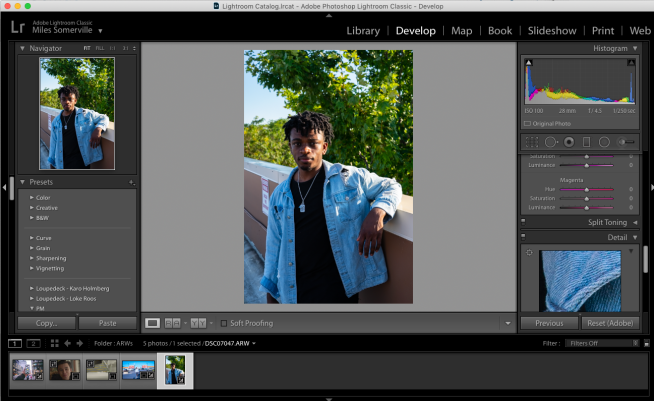Toggle the Split Toning panel switch
654x401 pixels.
(x=523, y=222)
